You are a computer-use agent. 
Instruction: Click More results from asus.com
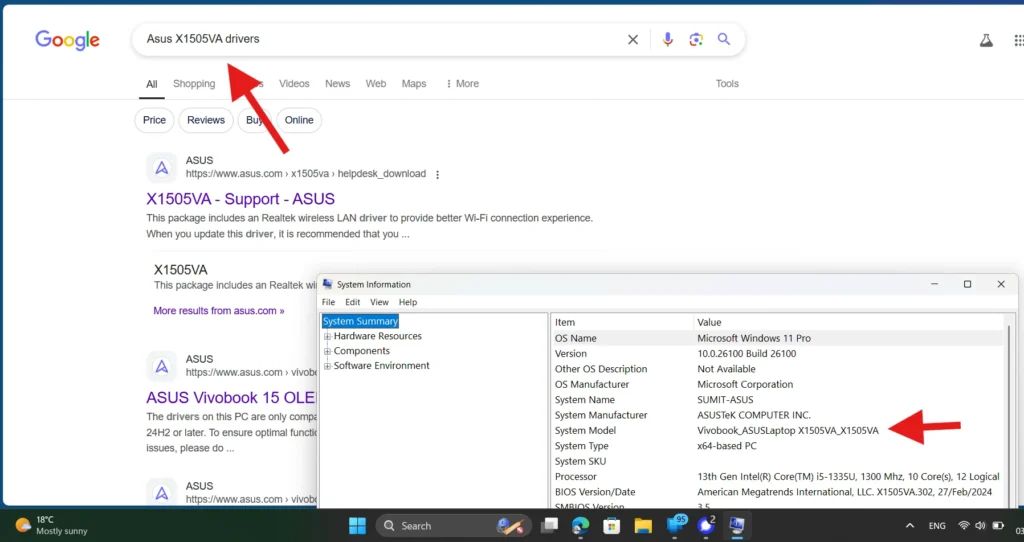pos(219,311)
